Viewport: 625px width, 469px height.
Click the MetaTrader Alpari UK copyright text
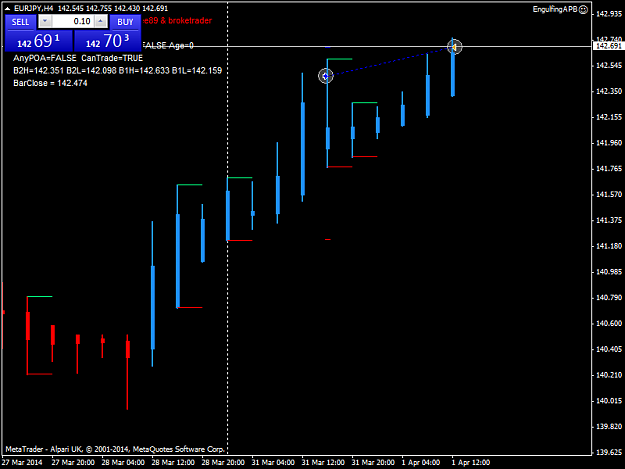pyautogui.click(x=115, y=449)
